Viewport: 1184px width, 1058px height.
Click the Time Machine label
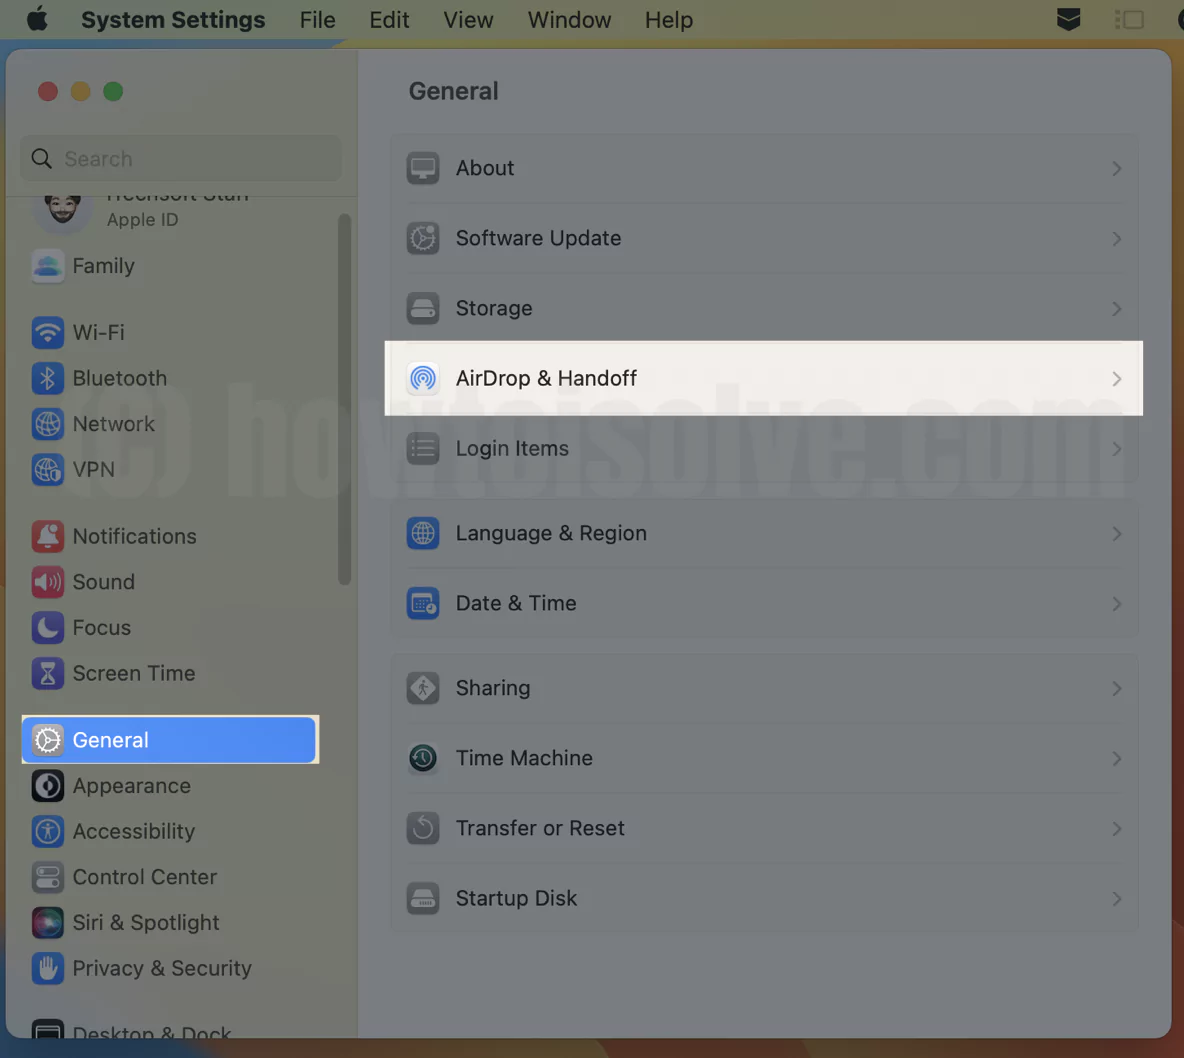pyautogui.click(x=524, y=758)
